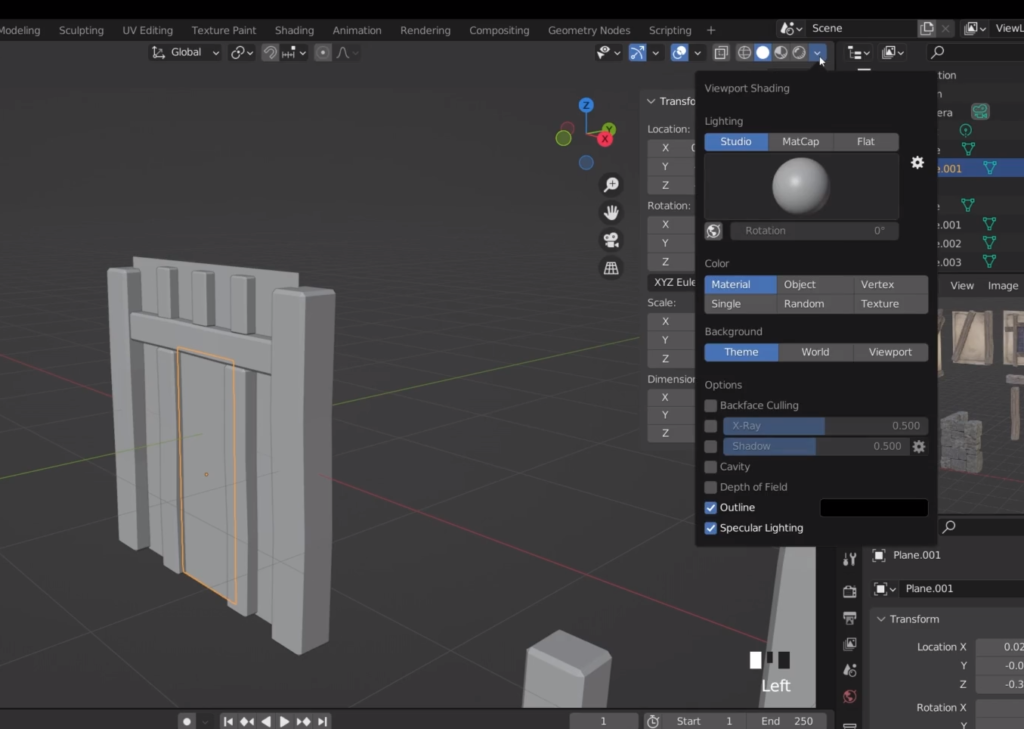Image resolution: width=1024 pixels, height=729 pixels.
Task: Enable Depth of Field checkbox
Action: click(x=711, y=487)
